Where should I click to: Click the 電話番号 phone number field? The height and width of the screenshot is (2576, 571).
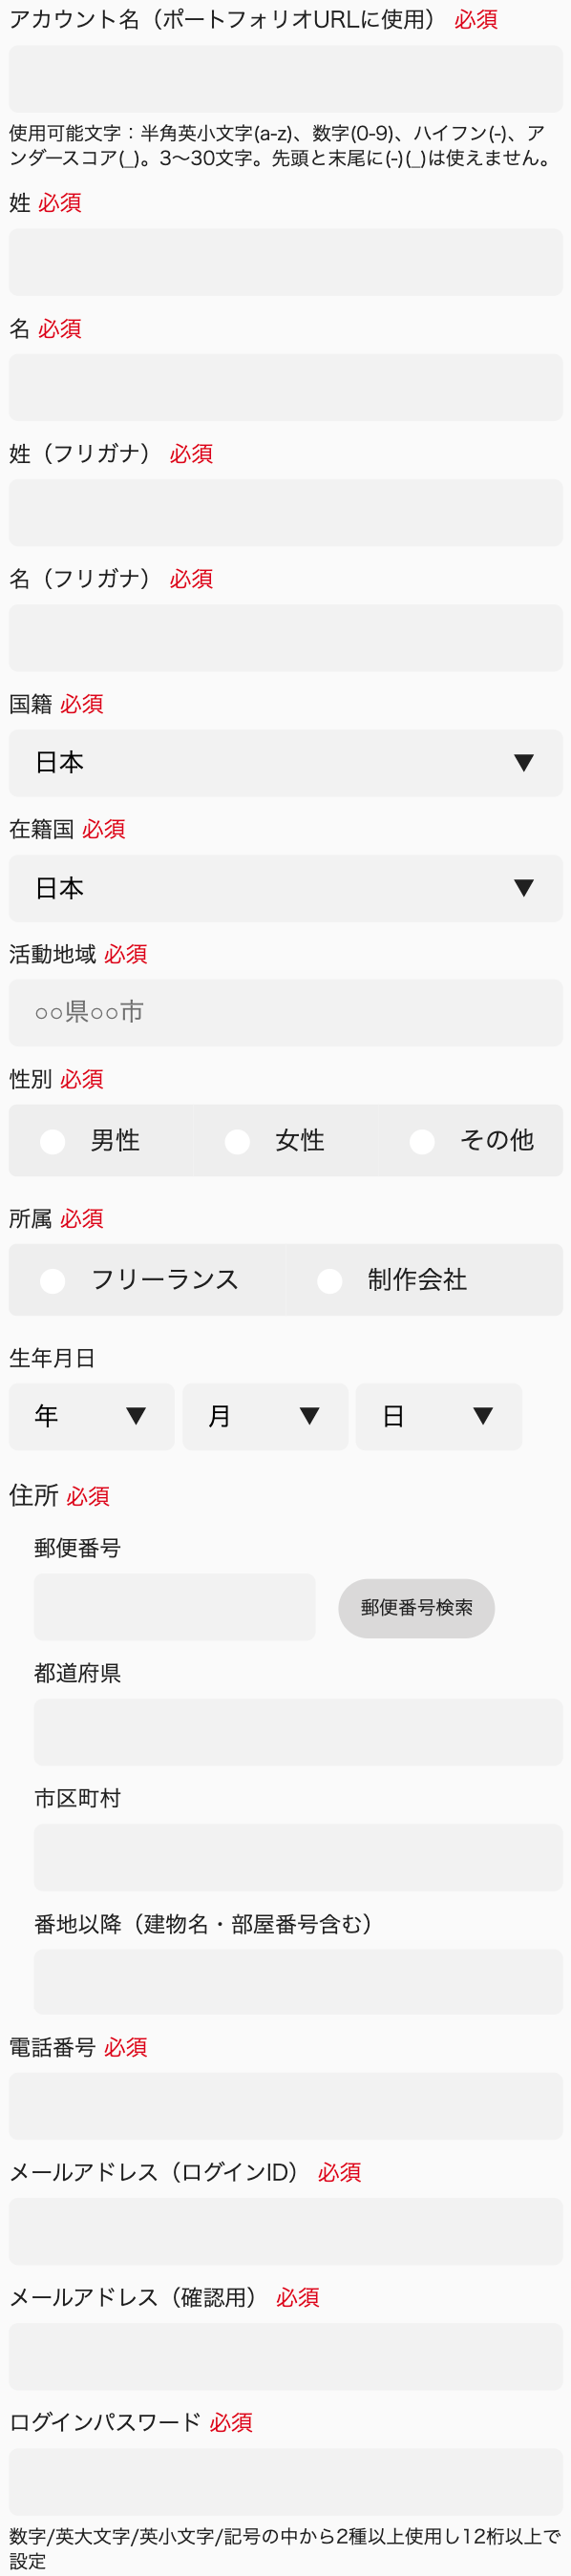coord(285,2106)
